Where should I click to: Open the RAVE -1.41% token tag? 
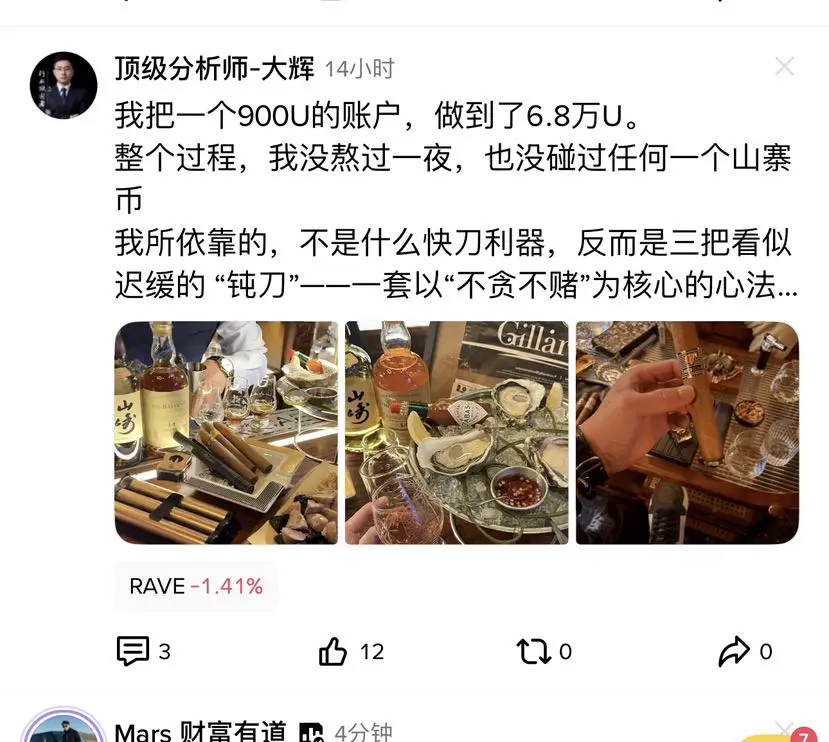point(196,587)
